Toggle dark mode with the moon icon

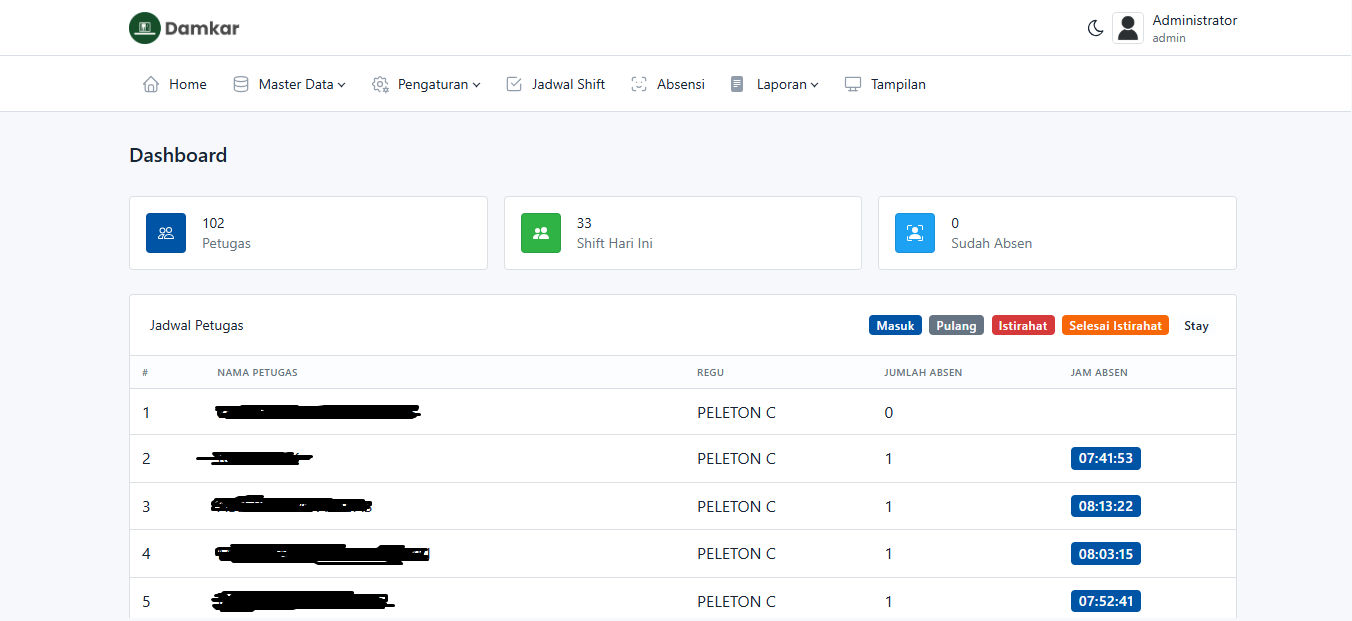click(1095, 28)
